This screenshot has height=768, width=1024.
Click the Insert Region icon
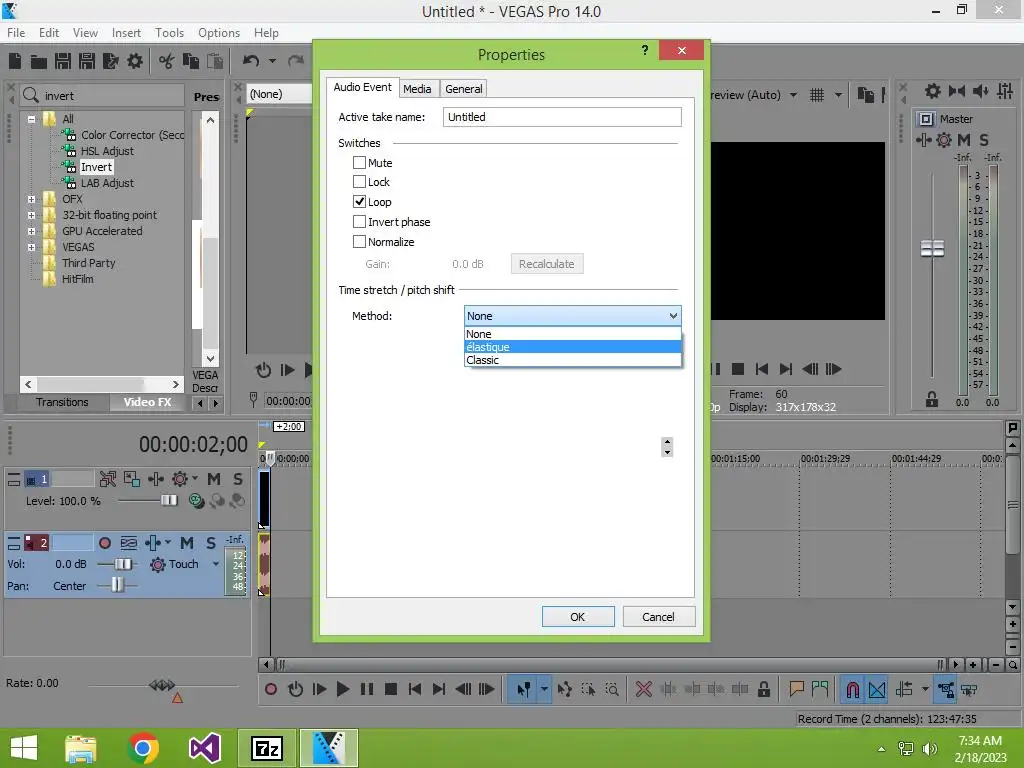(820, 689)
